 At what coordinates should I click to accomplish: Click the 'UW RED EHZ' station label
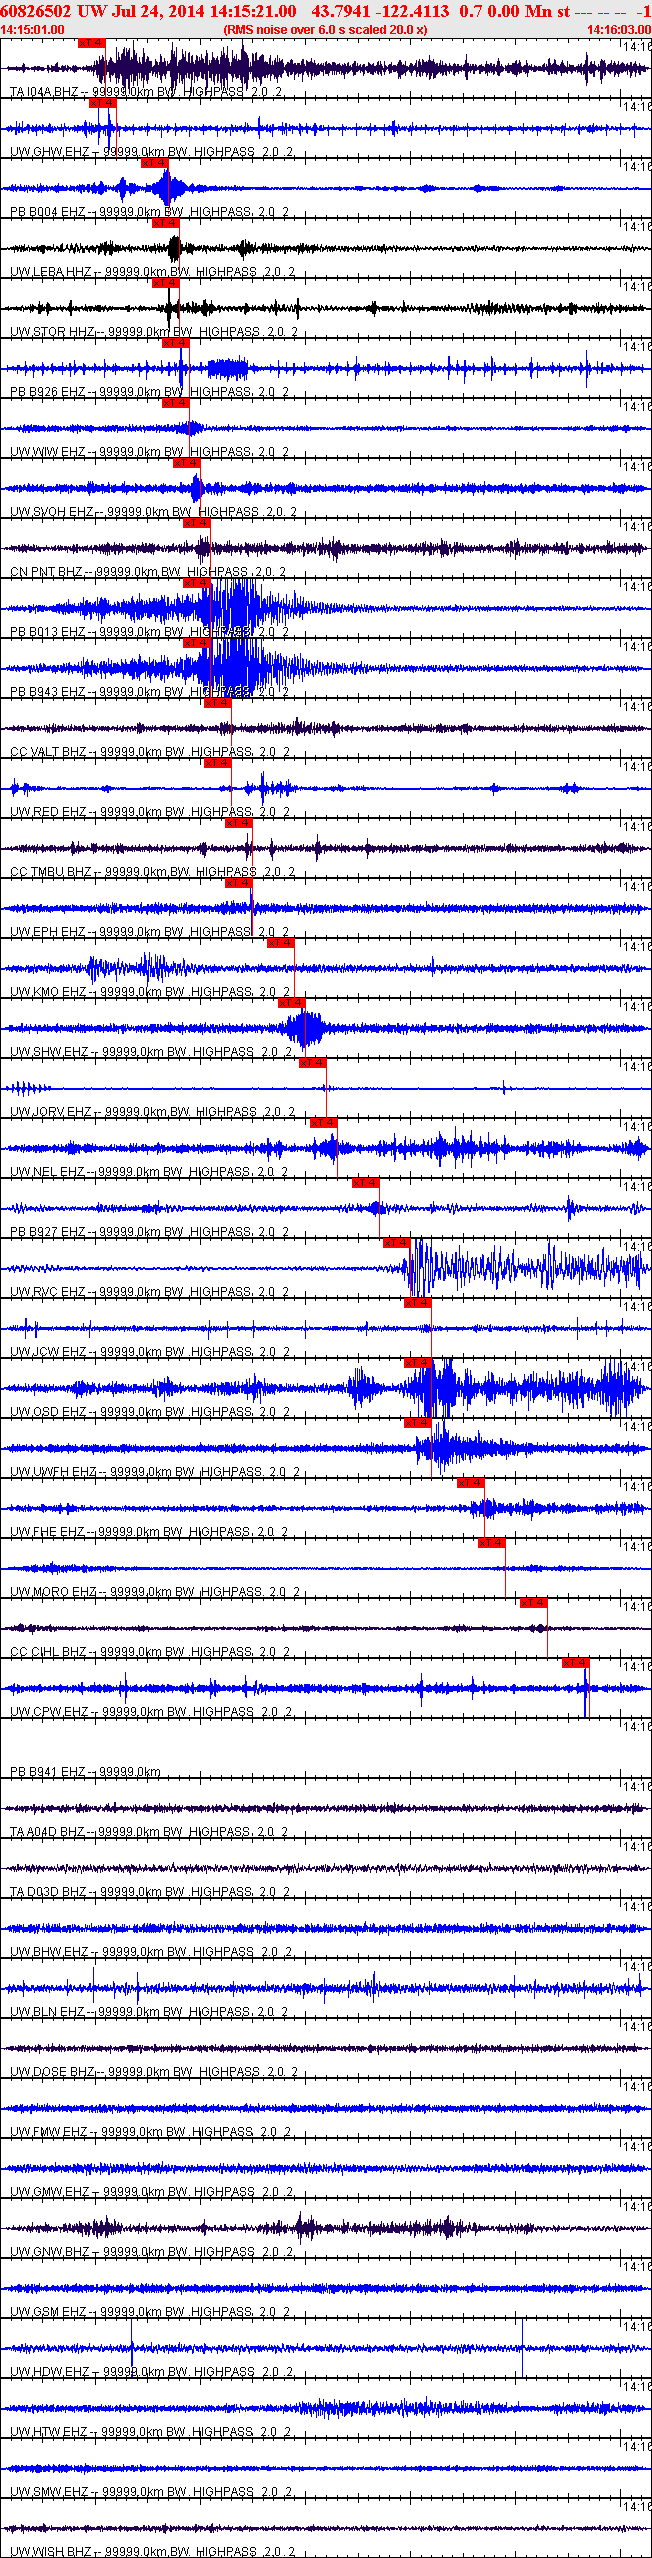pyautogui.click(x=48, y=812)
